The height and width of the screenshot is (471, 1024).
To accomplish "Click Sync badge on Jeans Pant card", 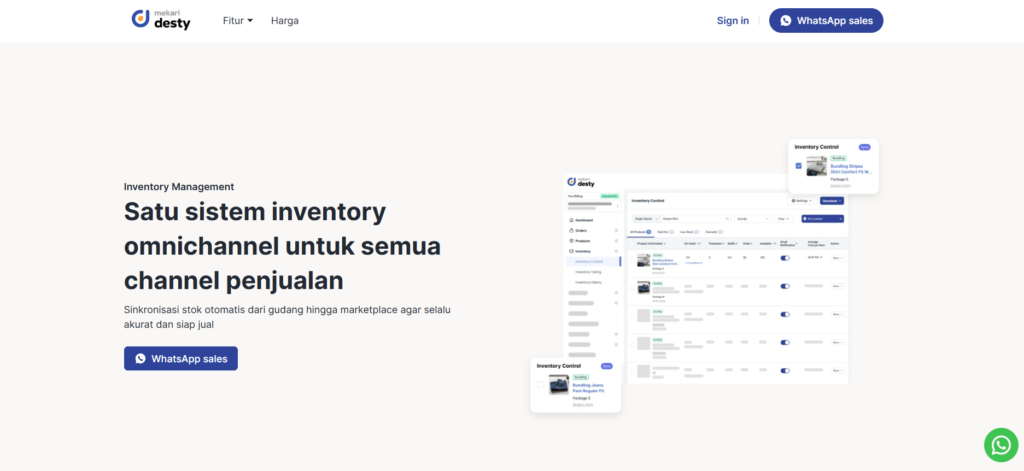I will tap(607, 366).
